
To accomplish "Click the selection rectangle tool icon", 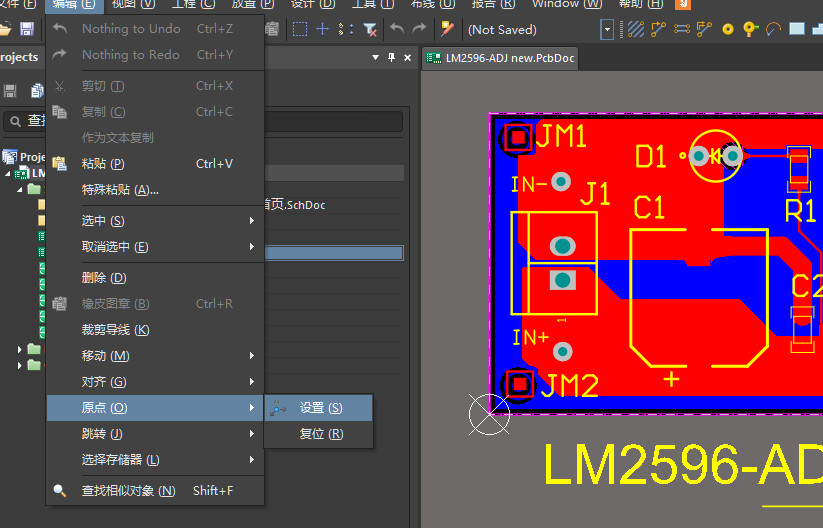I will [300, 29].
